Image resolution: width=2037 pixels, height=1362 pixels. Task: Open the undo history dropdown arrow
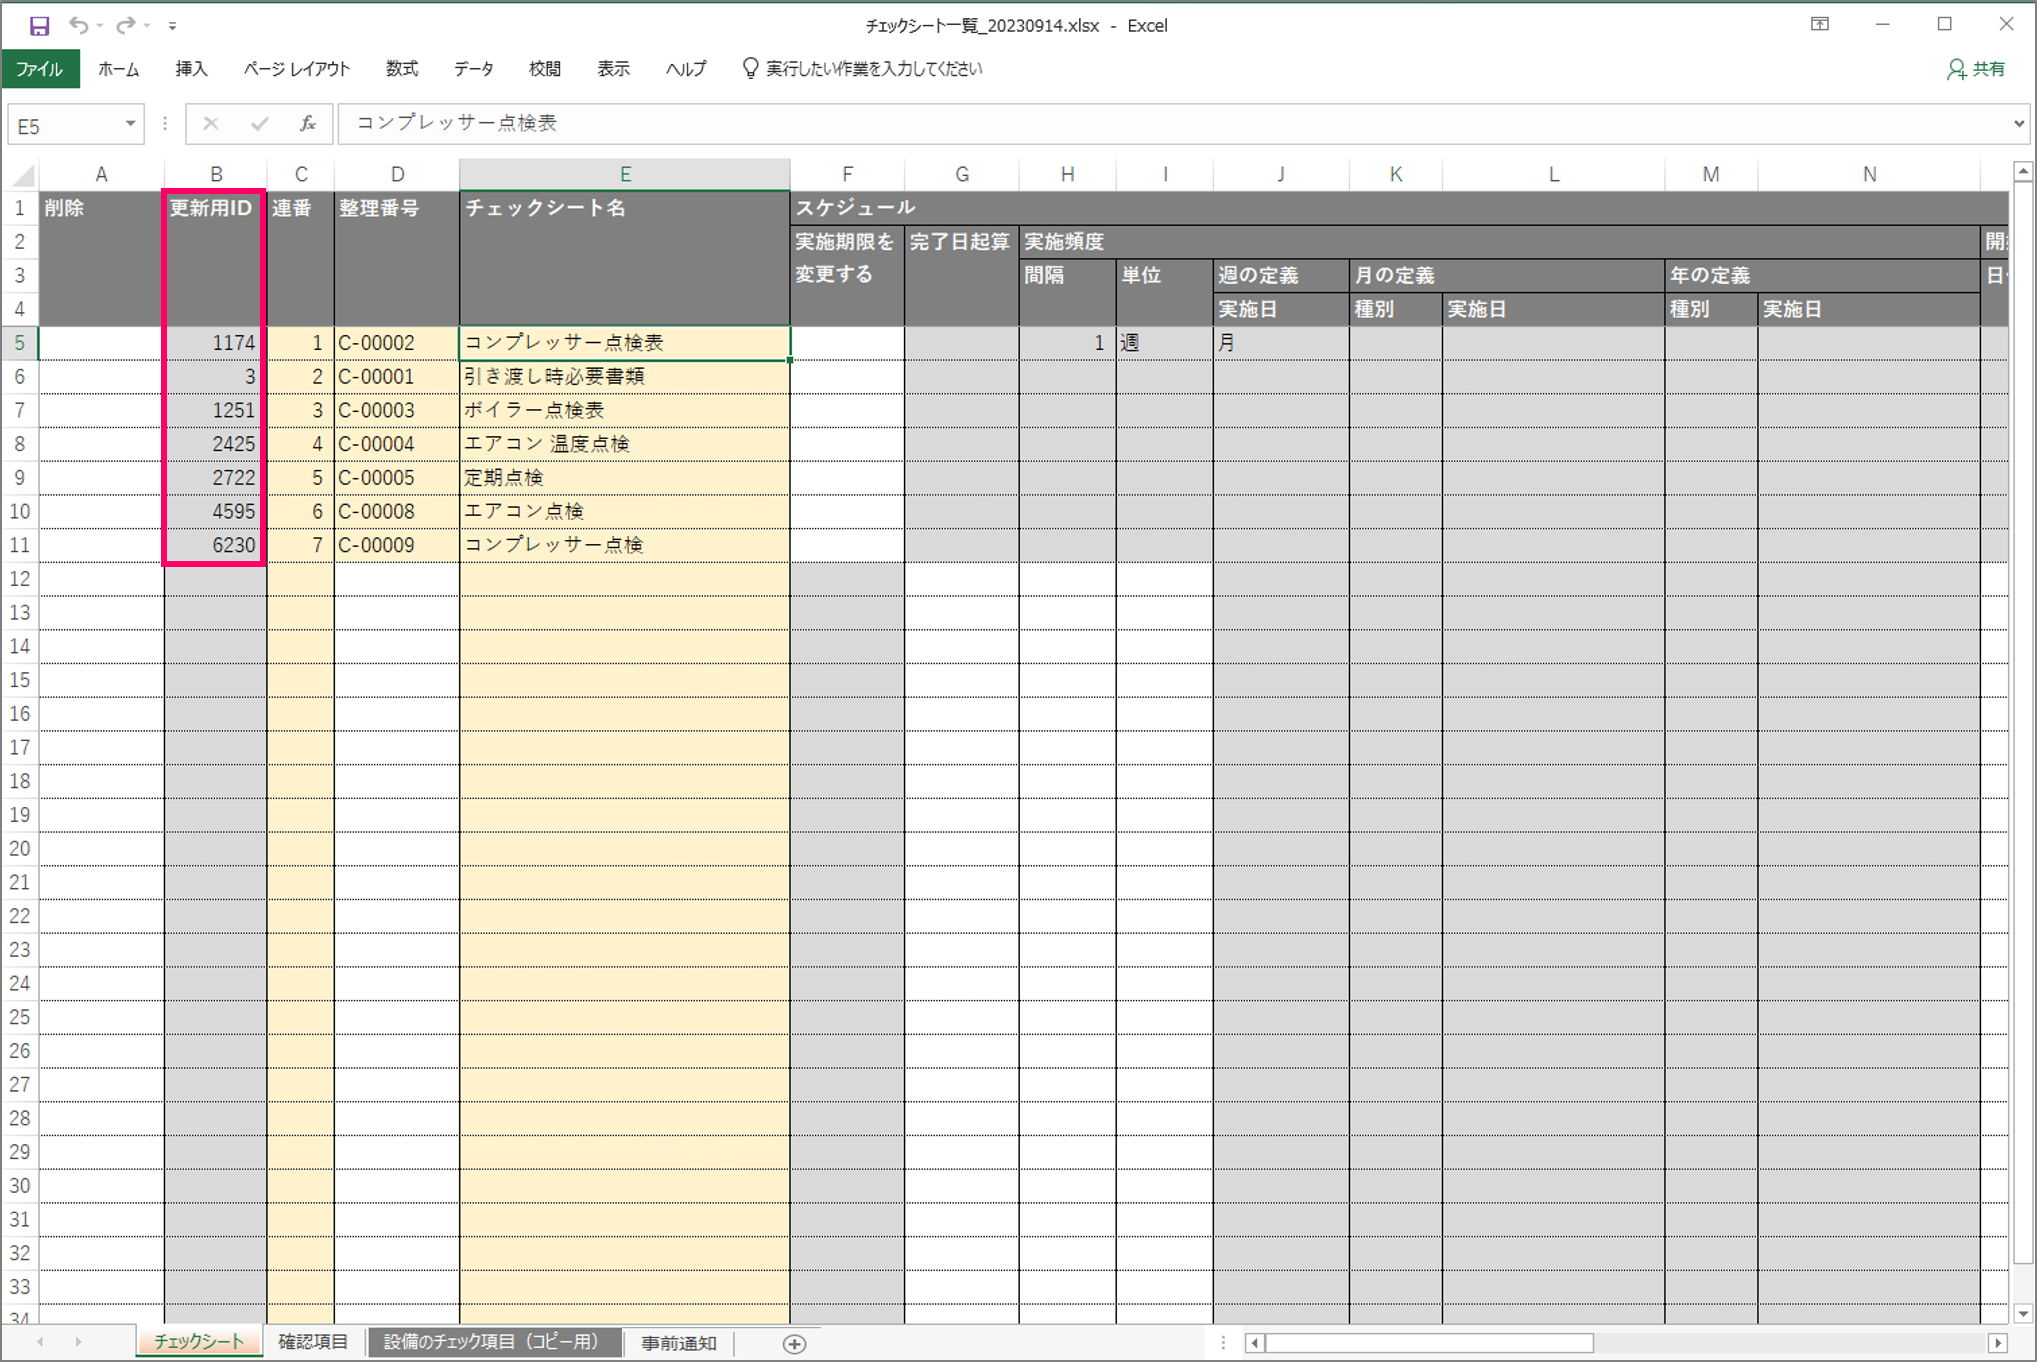pos(100,26)
